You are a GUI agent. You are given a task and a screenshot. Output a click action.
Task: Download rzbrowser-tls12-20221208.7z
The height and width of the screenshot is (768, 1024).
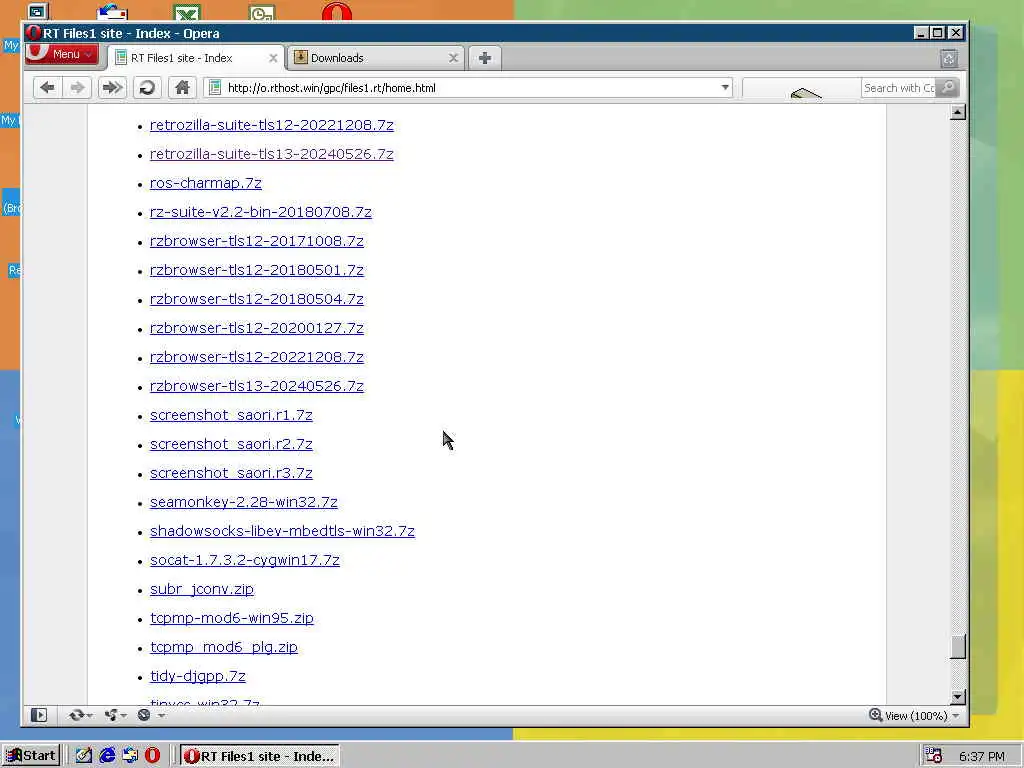pos(257,357)
